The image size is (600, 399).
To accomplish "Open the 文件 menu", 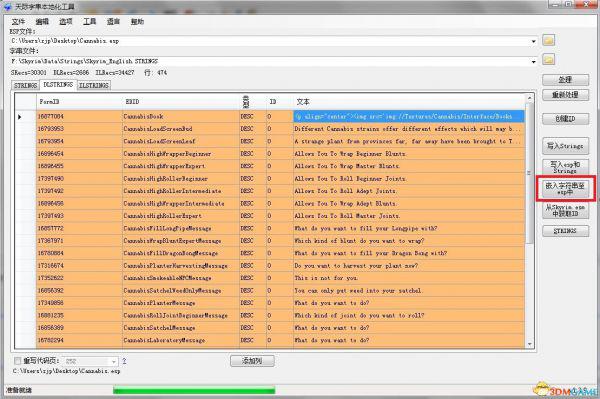I will coord(18,21).
